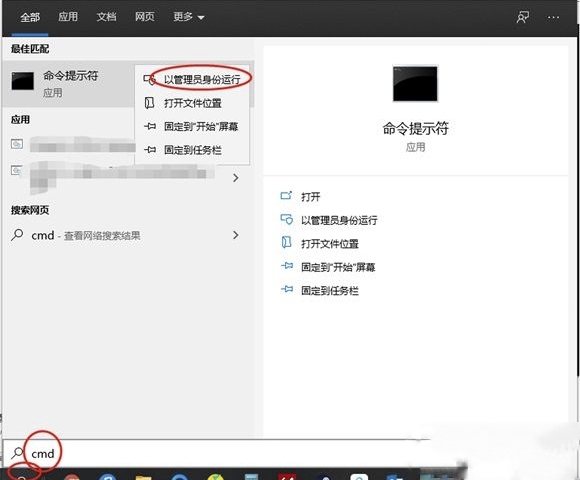The width and height of the screenshot is (580, 480).
Task: Choose 固定到"开始"屏幕 in the context menu
Action: tap(201, 126)
